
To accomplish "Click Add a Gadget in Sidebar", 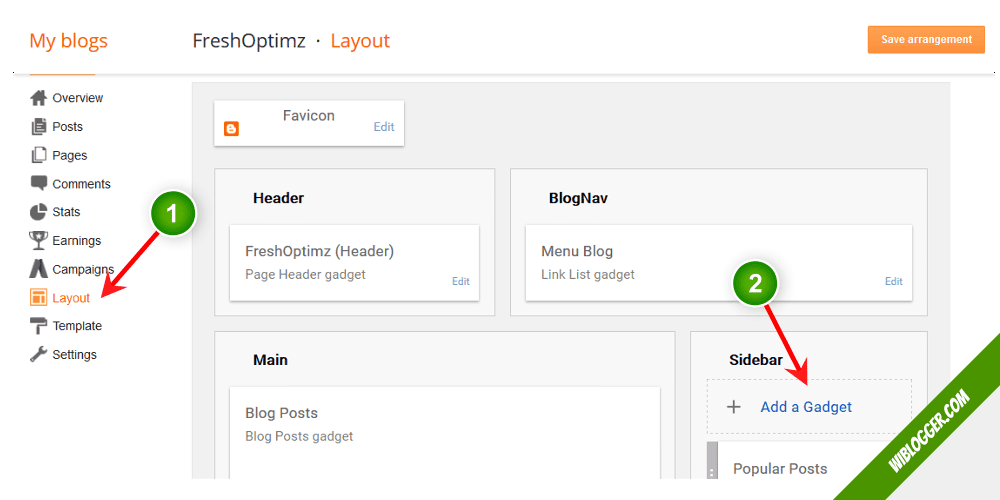I will click(x=806, y=407).
